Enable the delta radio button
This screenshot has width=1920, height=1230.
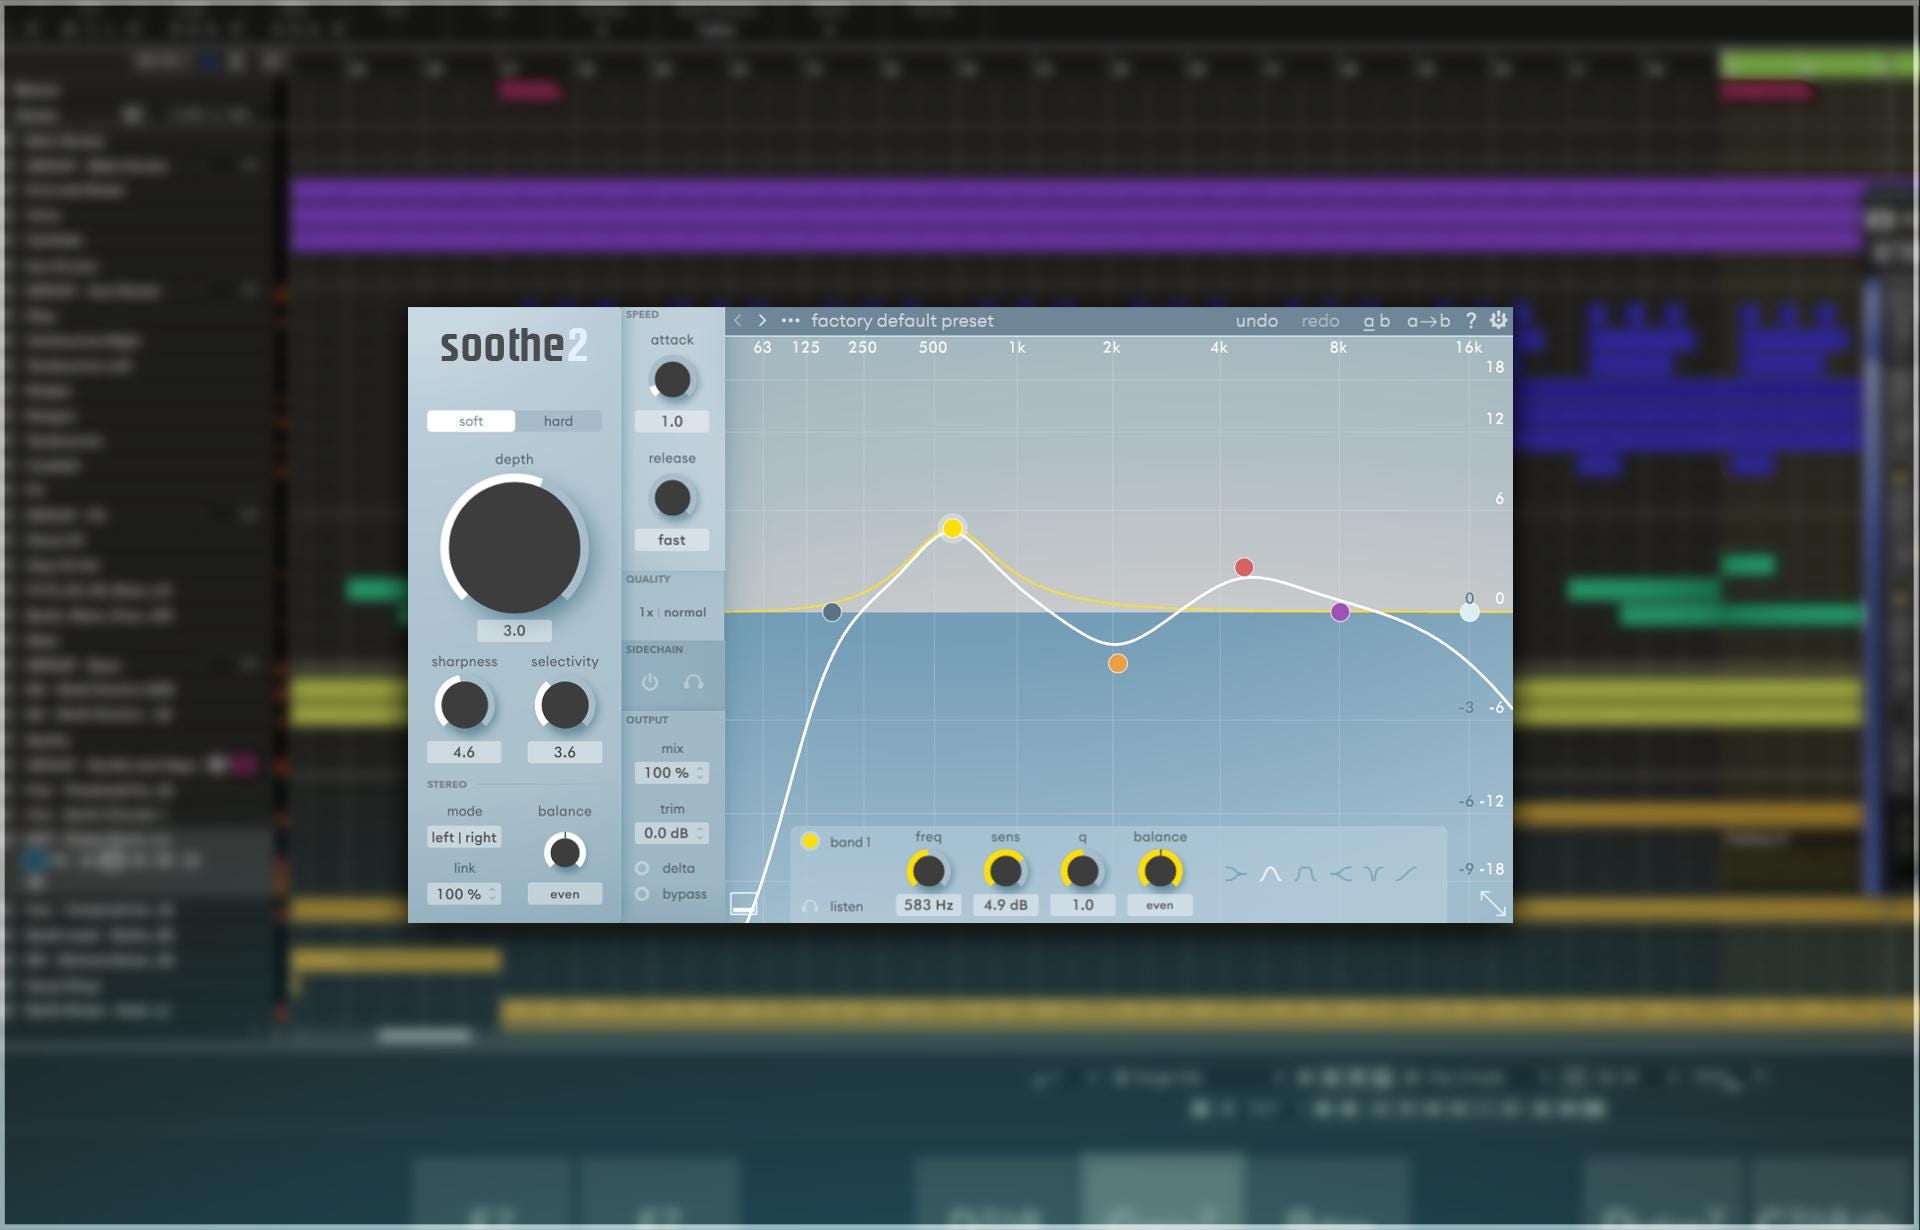(x=642, y=868)
